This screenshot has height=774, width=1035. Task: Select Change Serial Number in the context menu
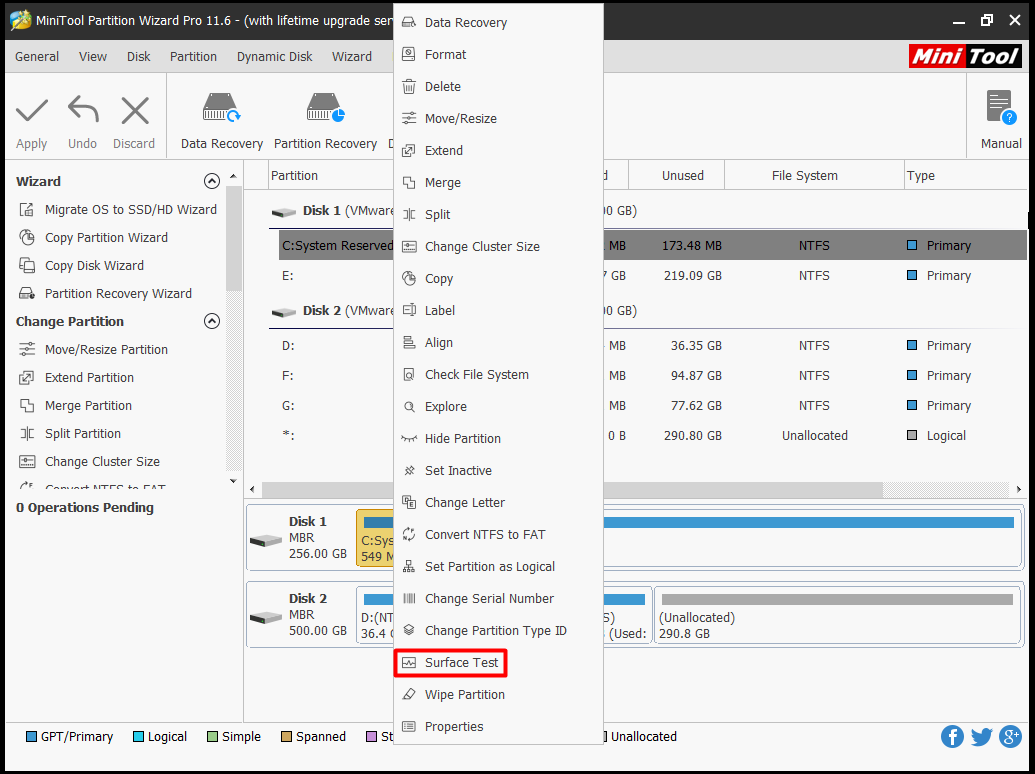click(498, 598)
